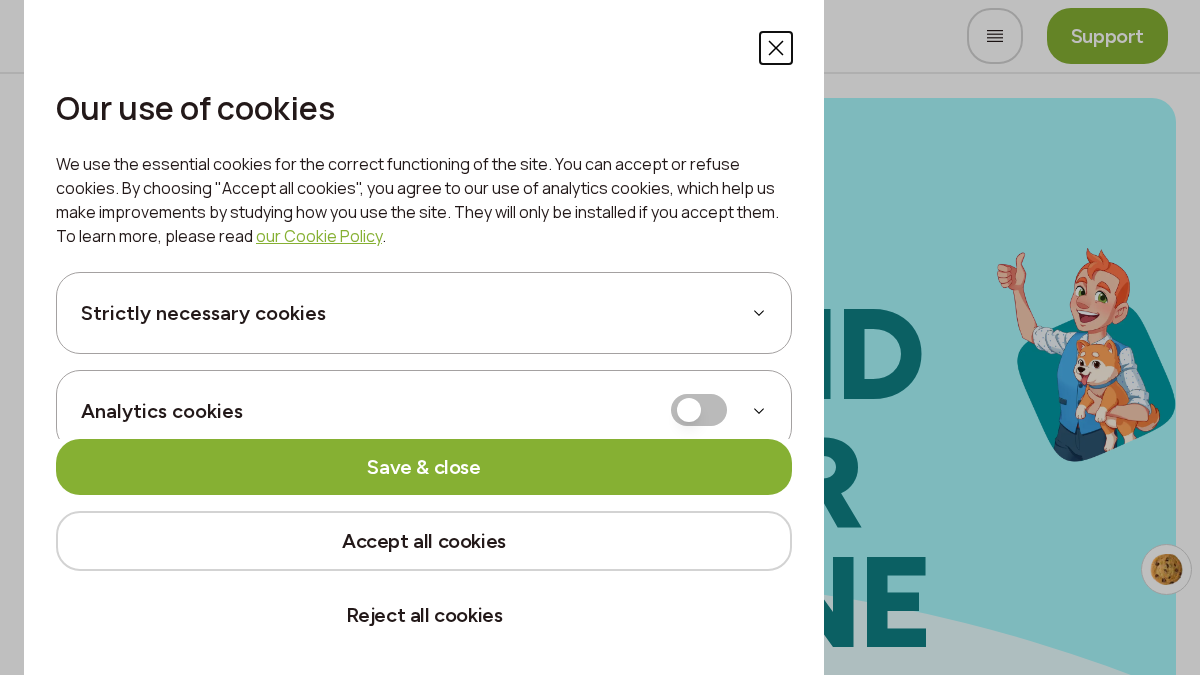Click the cookie explanation paragraph text
The height and width of the screenshot is (675, 1200).
coord(417,200)
